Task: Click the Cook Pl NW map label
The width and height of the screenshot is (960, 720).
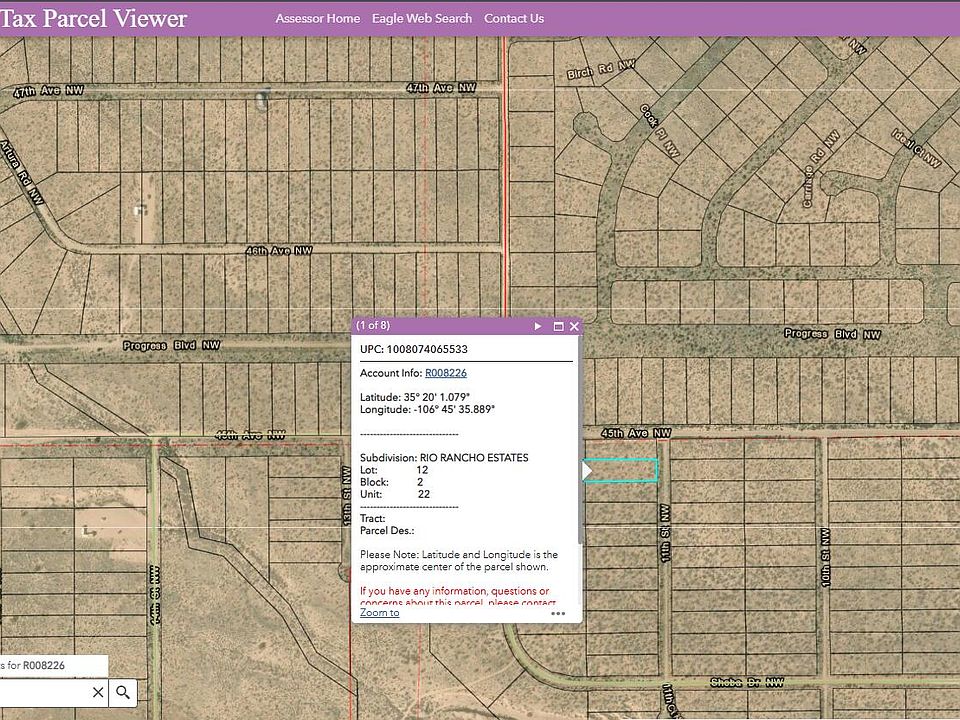Action: (659, 132)
